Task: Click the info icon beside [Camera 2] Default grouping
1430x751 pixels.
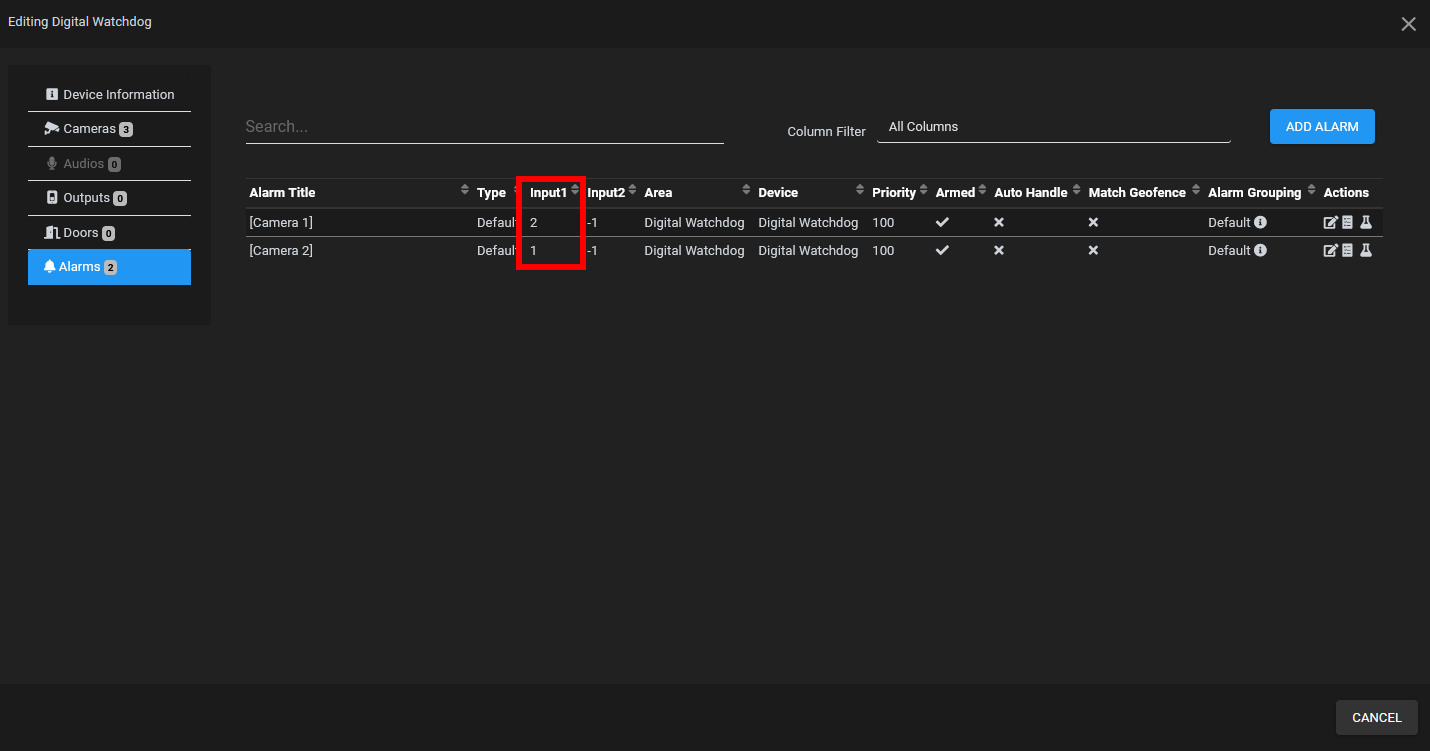Action: (1261, 250)
